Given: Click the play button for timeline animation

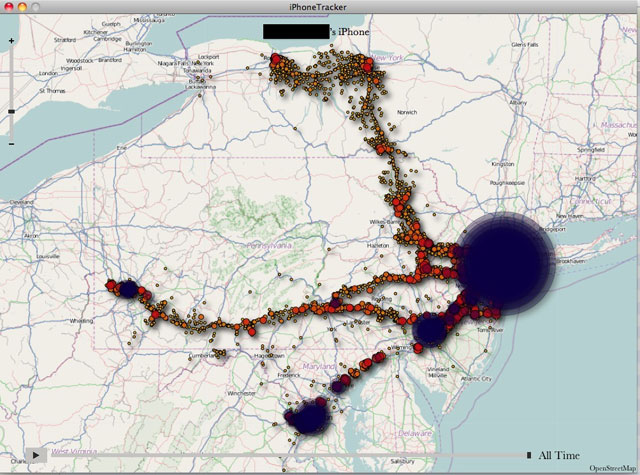Looking at the screenshot, I should tap(36, 455).
